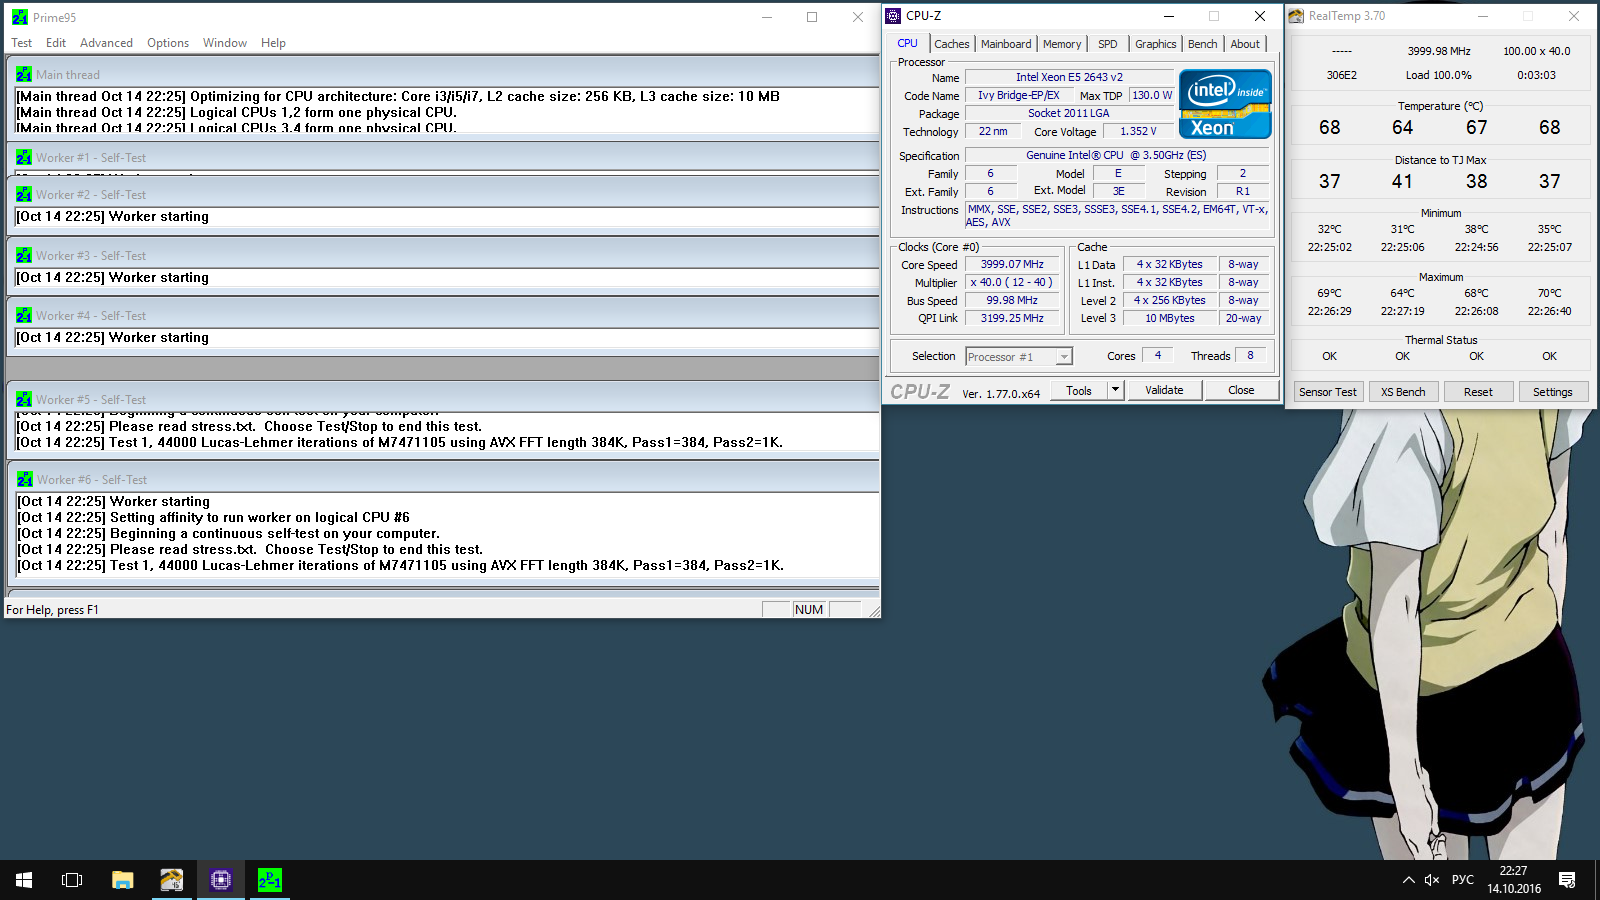Click the NUM indicator in Prime95 status bar
Screen dimensions: 1600x900
pyautogui.click(x=809, y=610)
